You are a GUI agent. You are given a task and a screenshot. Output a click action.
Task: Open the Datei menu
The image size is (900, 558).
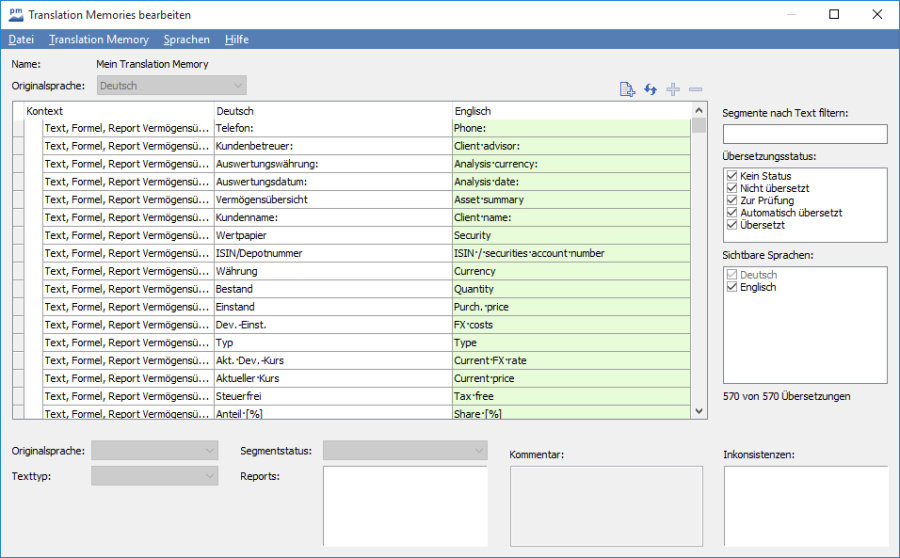[21, 40]
